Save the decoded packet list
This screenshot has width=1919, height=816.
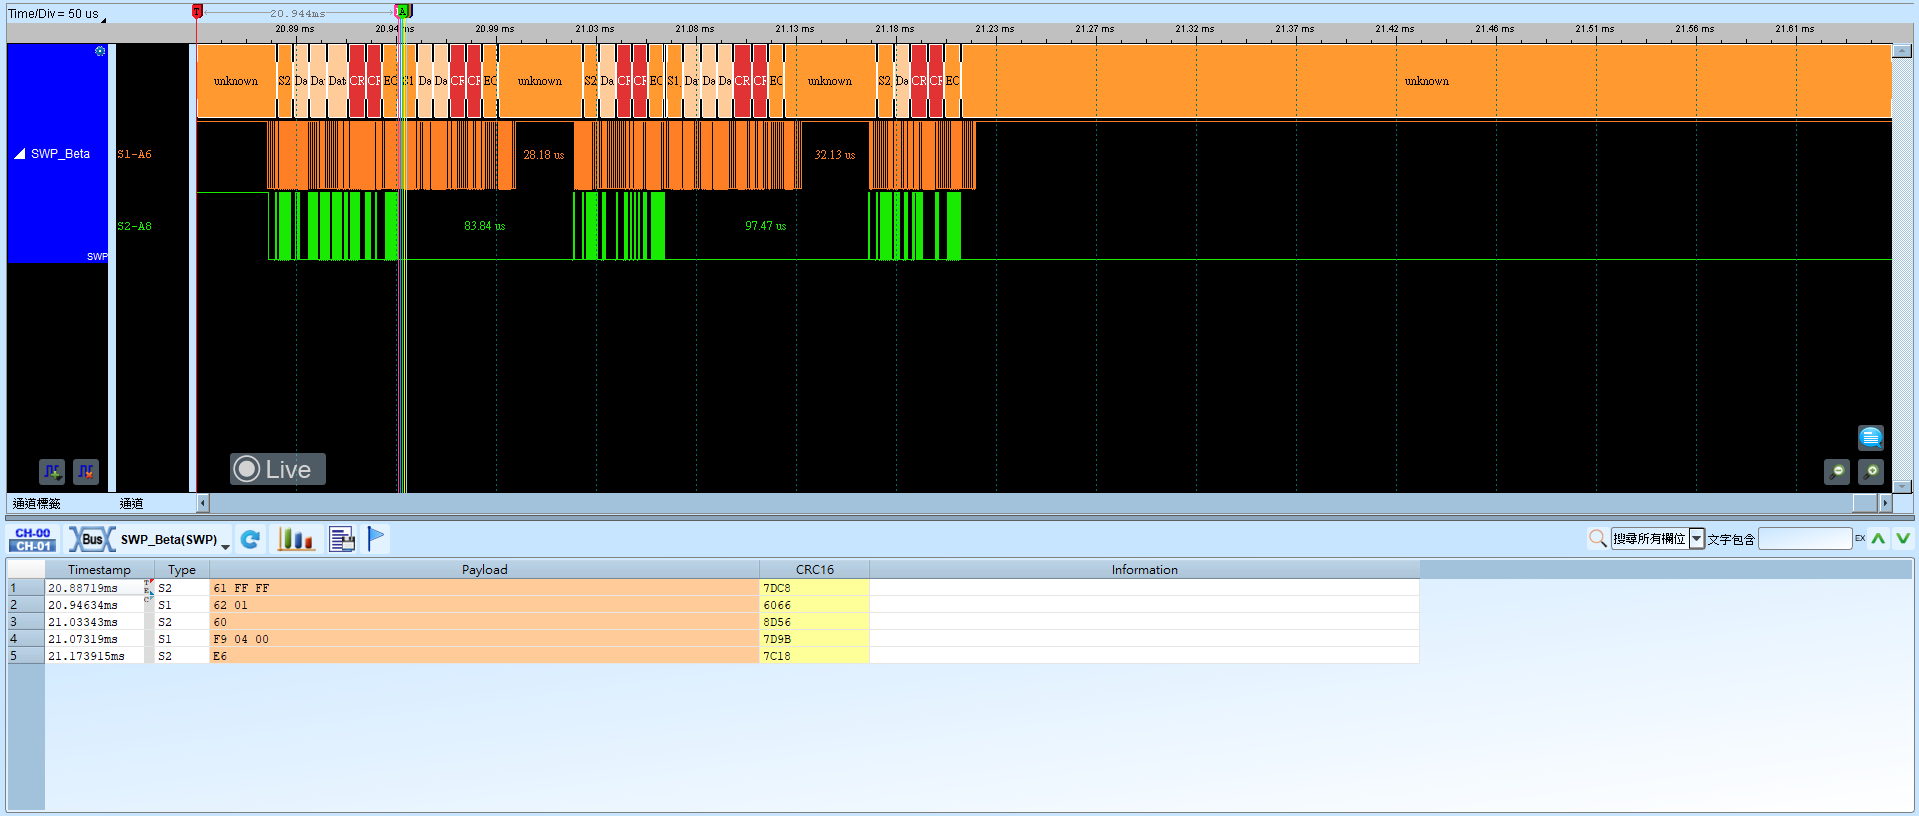click(x=342, y=539)
